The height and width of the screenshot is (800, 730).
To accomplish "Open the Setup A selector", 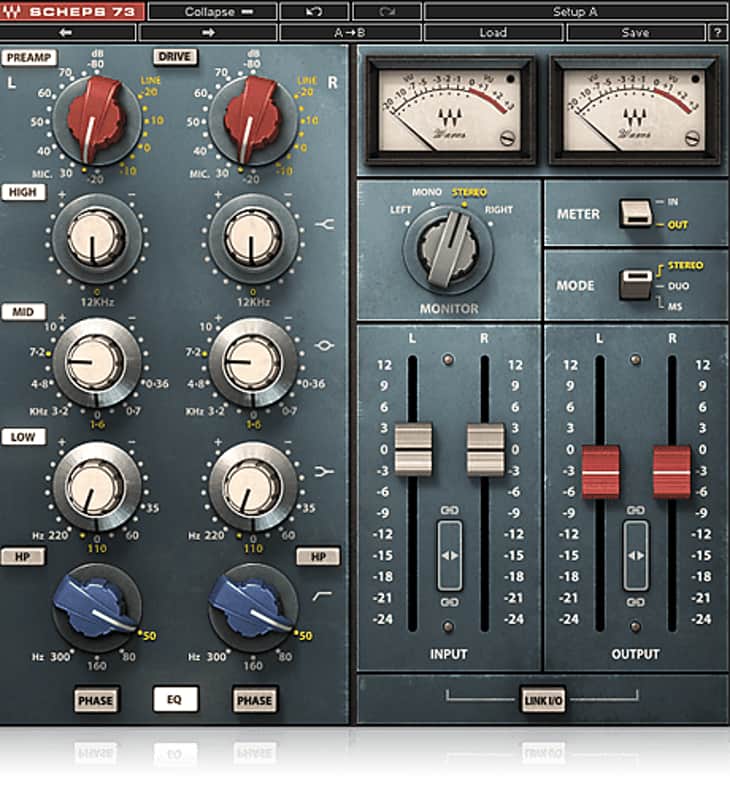I will (x=575, y=11).
